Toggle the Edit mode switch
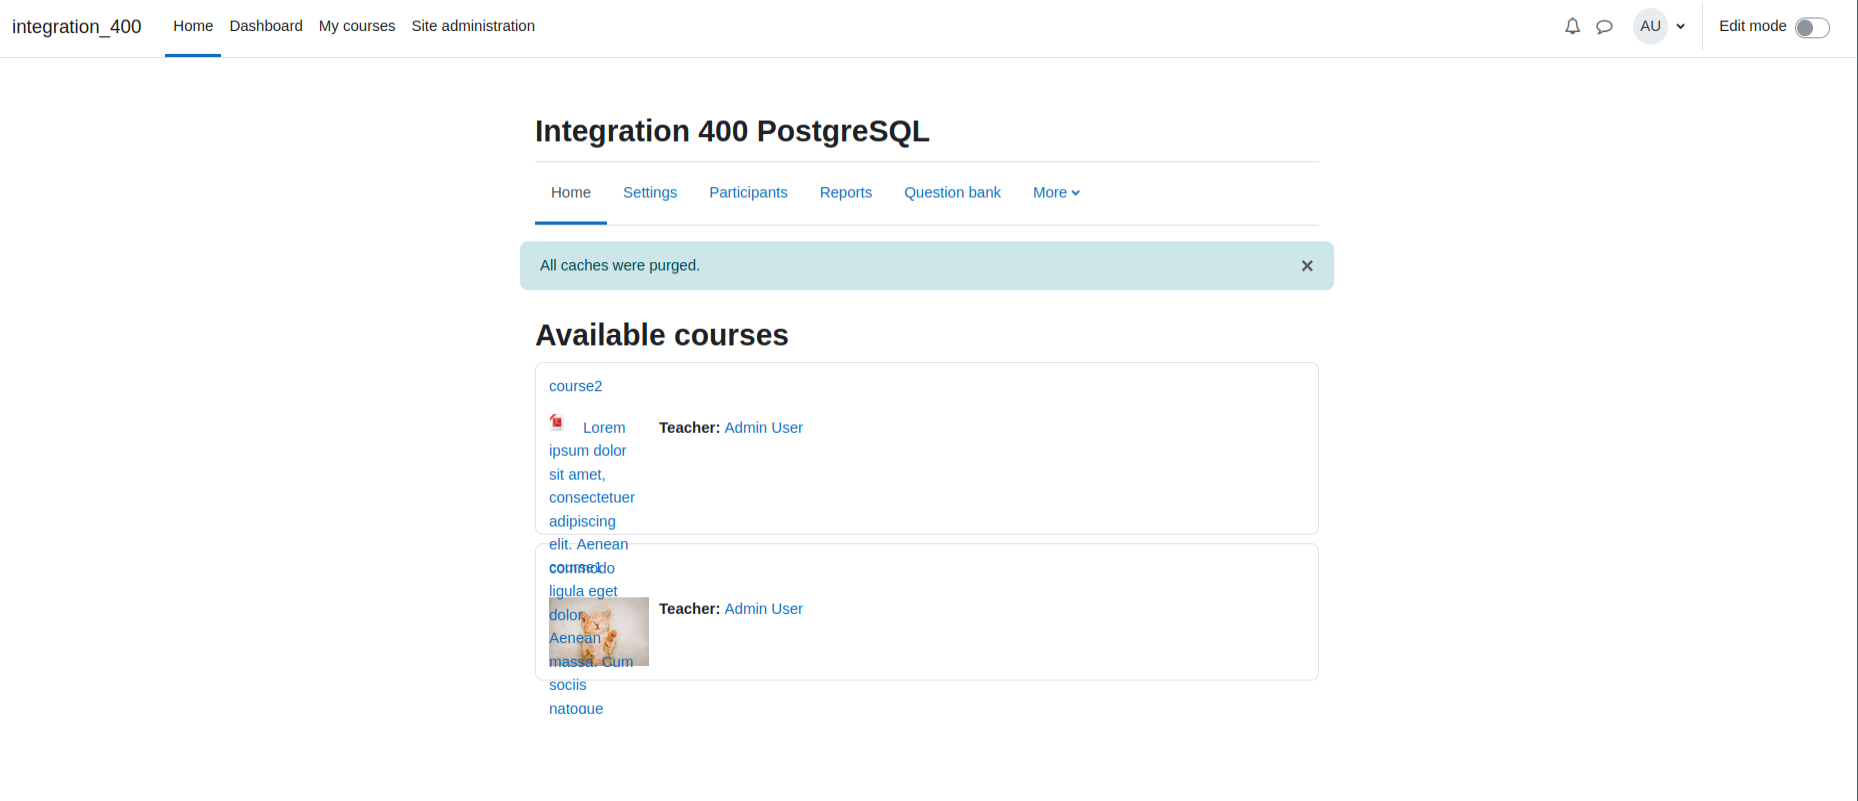The image size is (1858, 801). [1812, 27]
